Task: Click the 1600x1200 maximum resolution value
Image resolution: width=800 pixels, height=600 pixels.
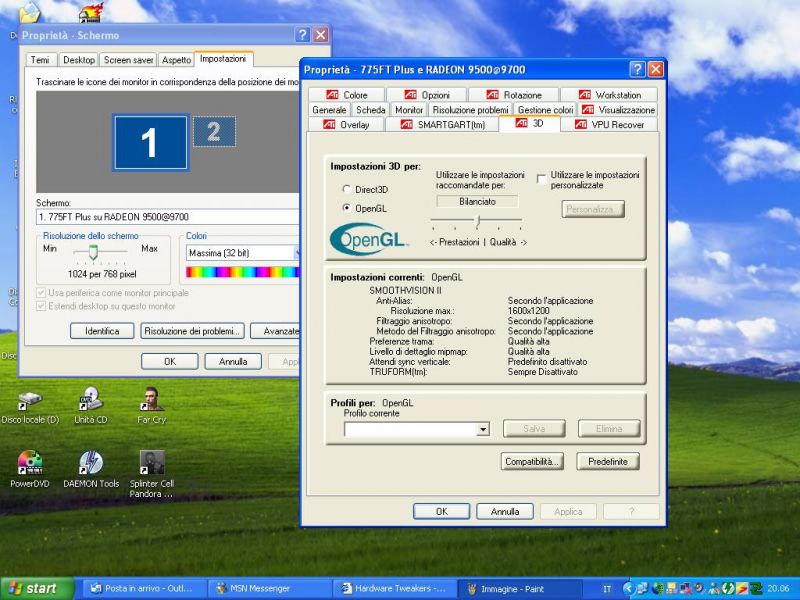Action: tap(529, 311)
